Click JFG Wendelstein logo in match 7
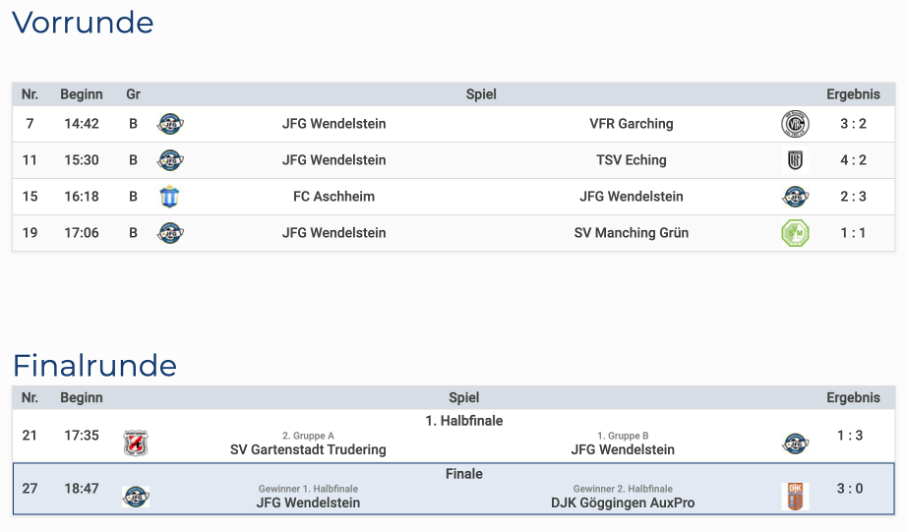Viewport: 908px width, 532px height. (170, 124)
